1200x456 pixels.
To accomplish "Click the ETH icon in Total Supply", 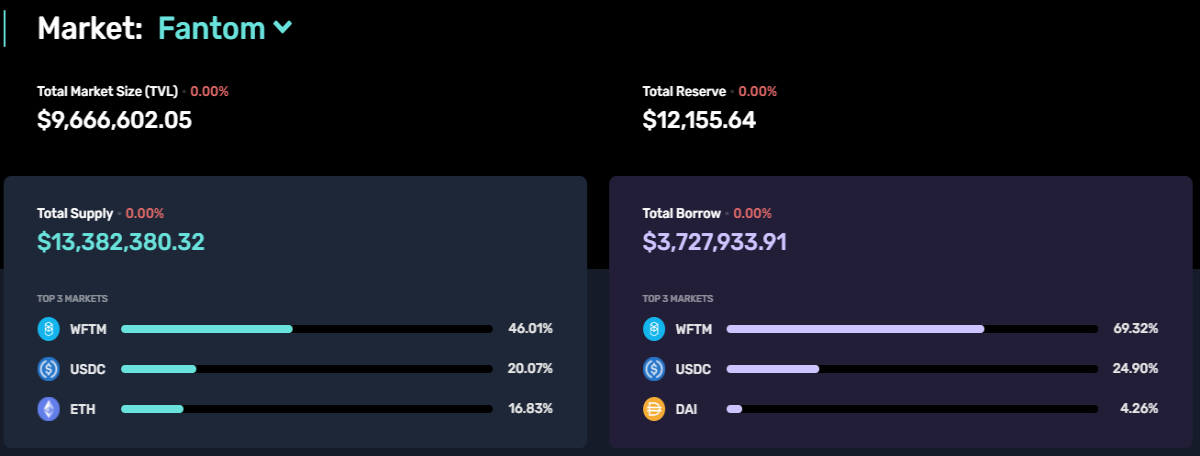I will pyautogui.click(x=49, y=409).
